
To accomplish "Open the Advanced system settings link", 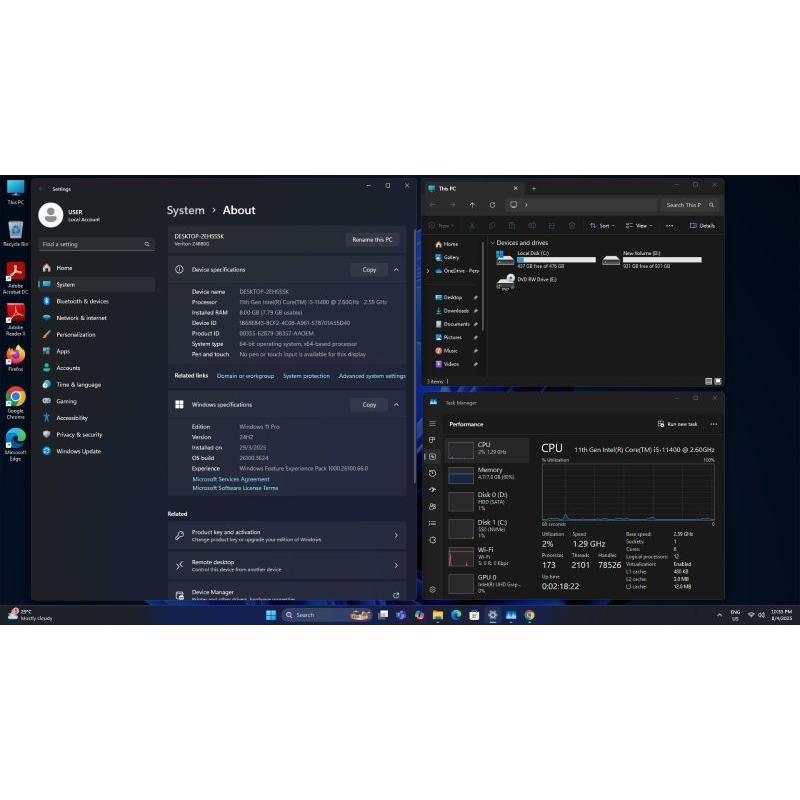I will click(372, 376).
